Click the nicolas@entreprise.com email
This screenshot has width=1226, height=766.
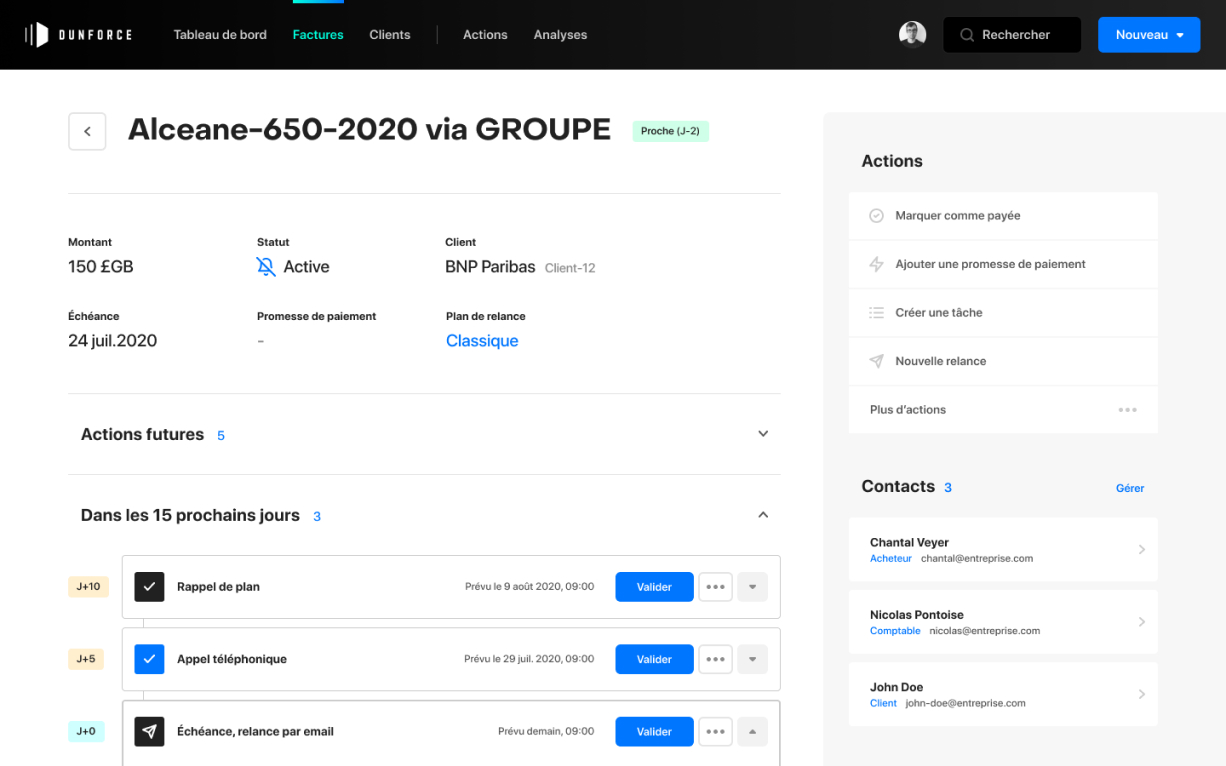pyautogui.click(x=985, y=631)
